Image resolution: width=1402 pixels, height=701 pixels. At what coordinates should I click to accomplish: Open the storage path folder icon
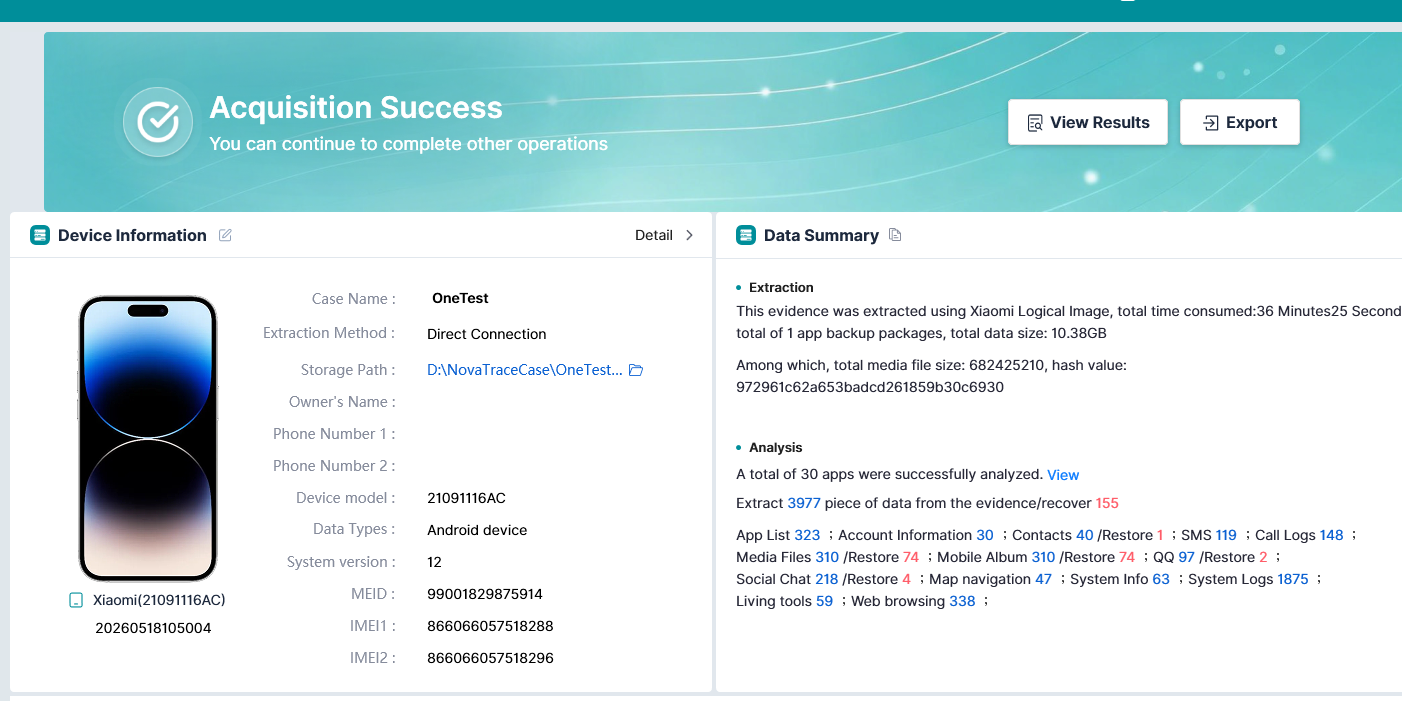(635, 370)
